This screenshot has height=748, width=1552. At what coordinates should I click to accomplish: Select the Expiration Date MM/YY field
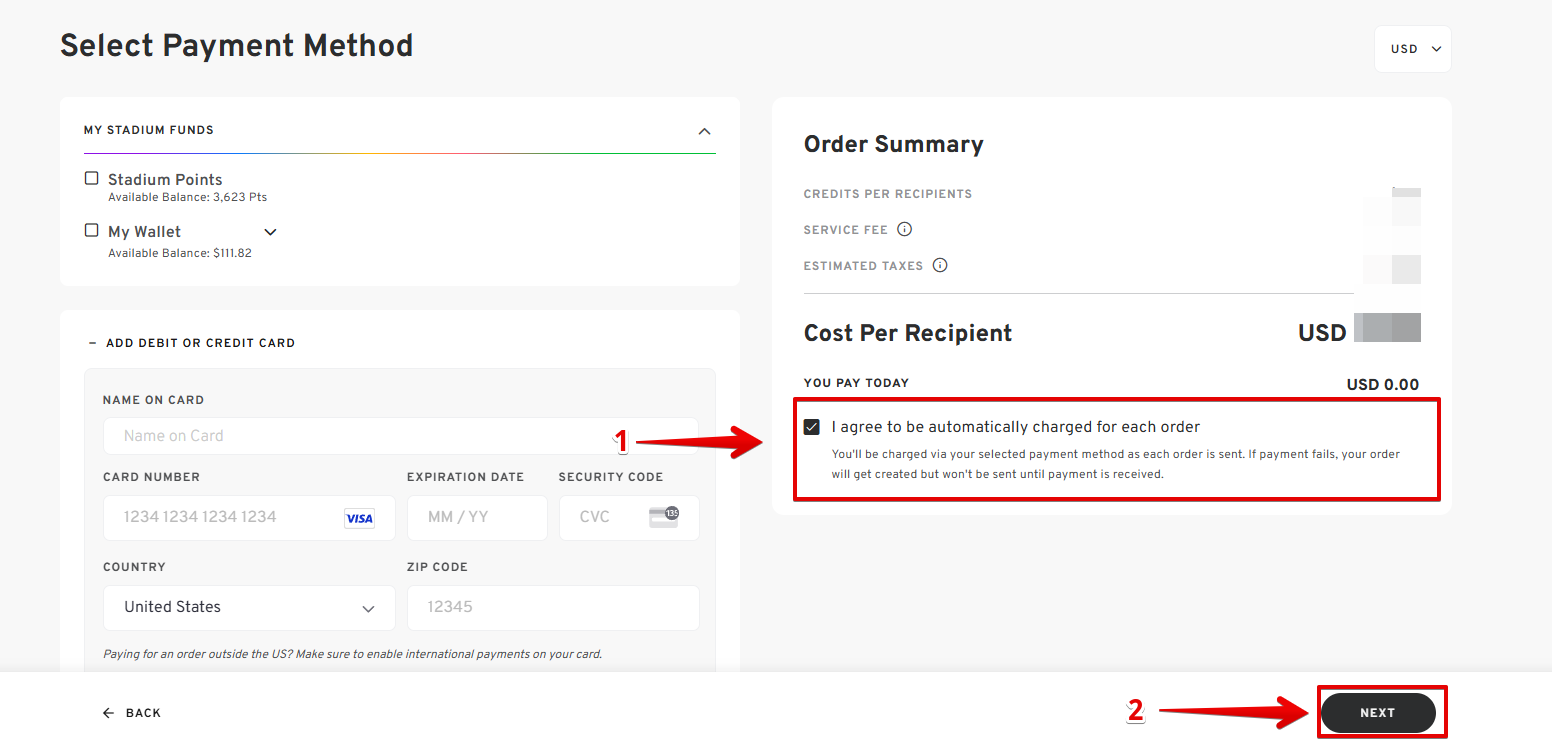[x=477, y=518]
